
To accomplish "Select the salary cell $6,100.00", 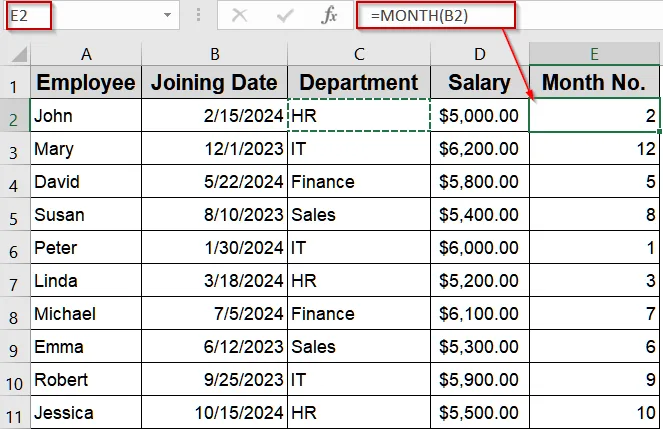I will click(x=480, y=313).
